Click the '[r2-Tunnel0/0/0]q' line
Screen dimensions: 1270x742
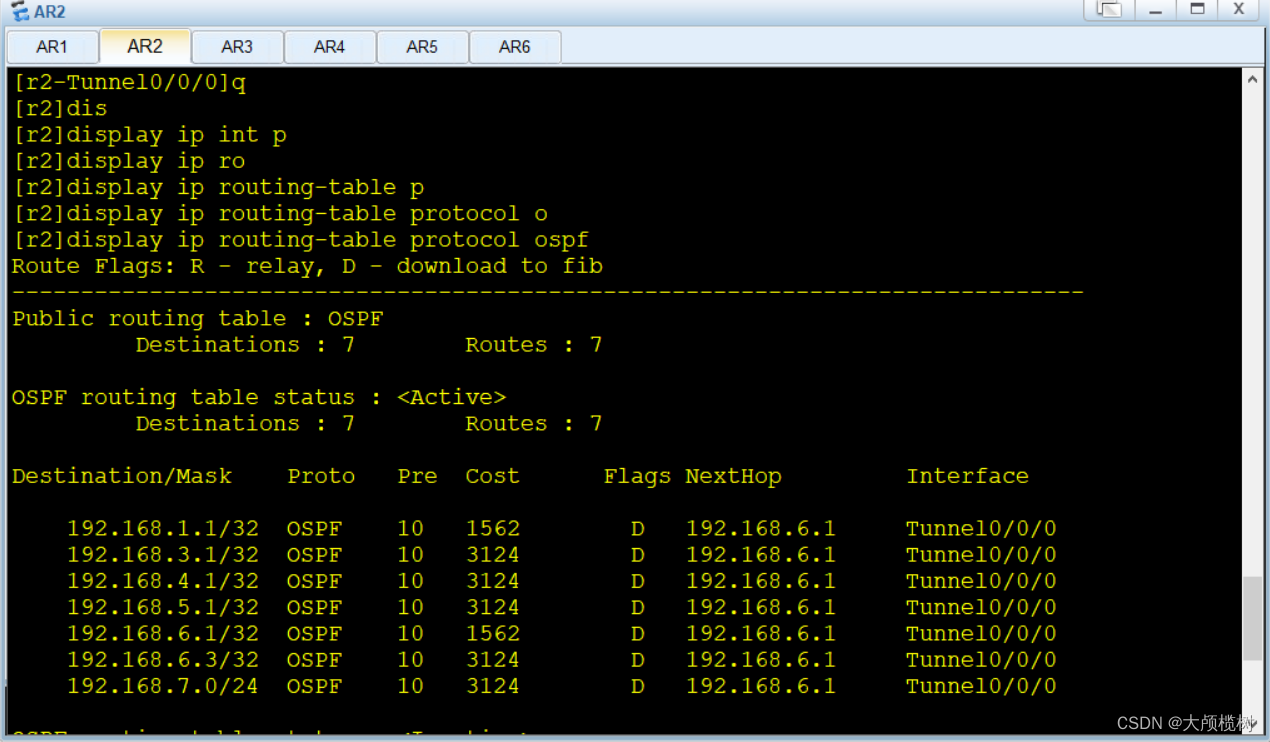[129, 82]
